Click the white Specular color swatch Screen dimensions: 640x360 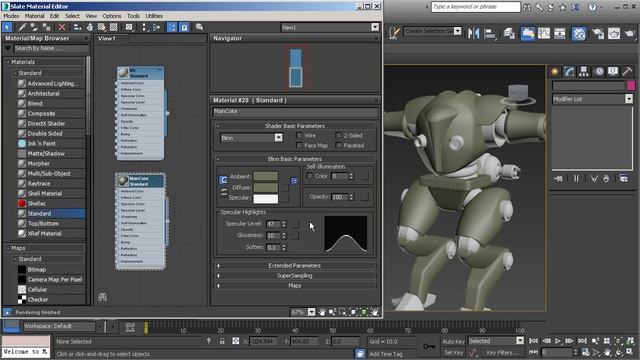(266, 198)
